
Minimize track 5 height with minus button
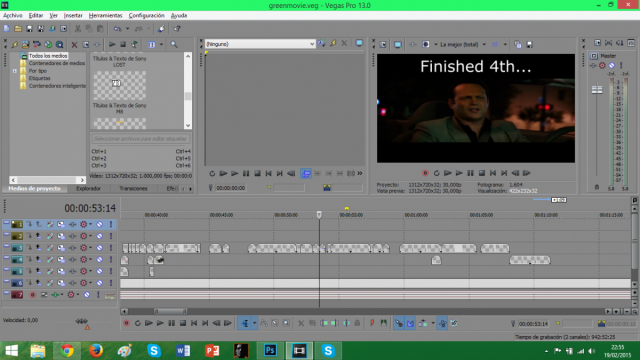point(6,270)
